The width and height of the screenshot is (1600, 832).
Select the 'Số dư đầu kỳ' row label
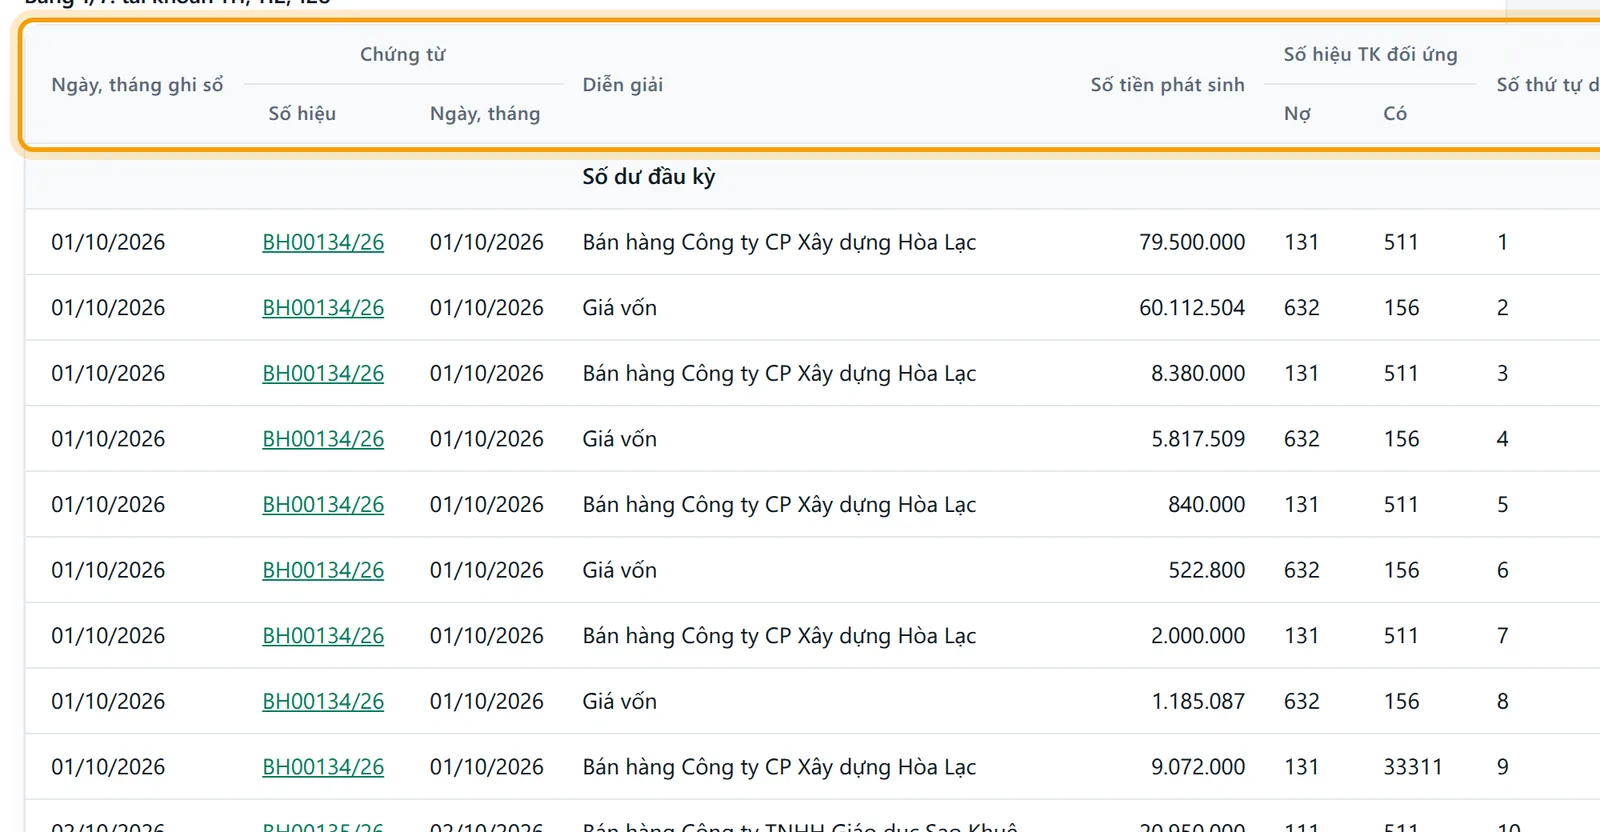(x=649, y=177)
